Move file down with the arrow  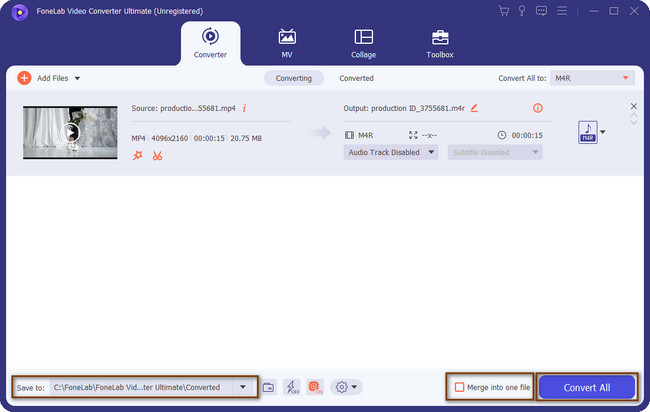click(633, 122)
